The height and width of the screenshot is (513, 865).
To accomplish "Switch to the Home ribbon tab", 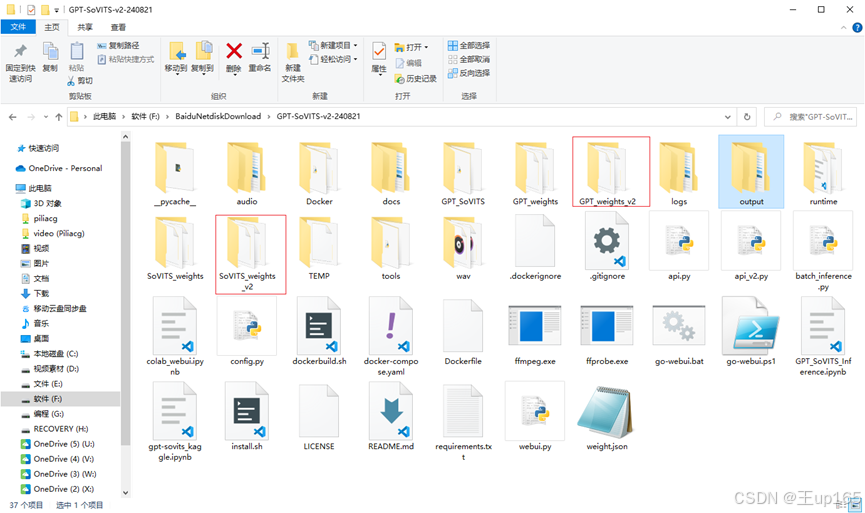I will [52, 27].
